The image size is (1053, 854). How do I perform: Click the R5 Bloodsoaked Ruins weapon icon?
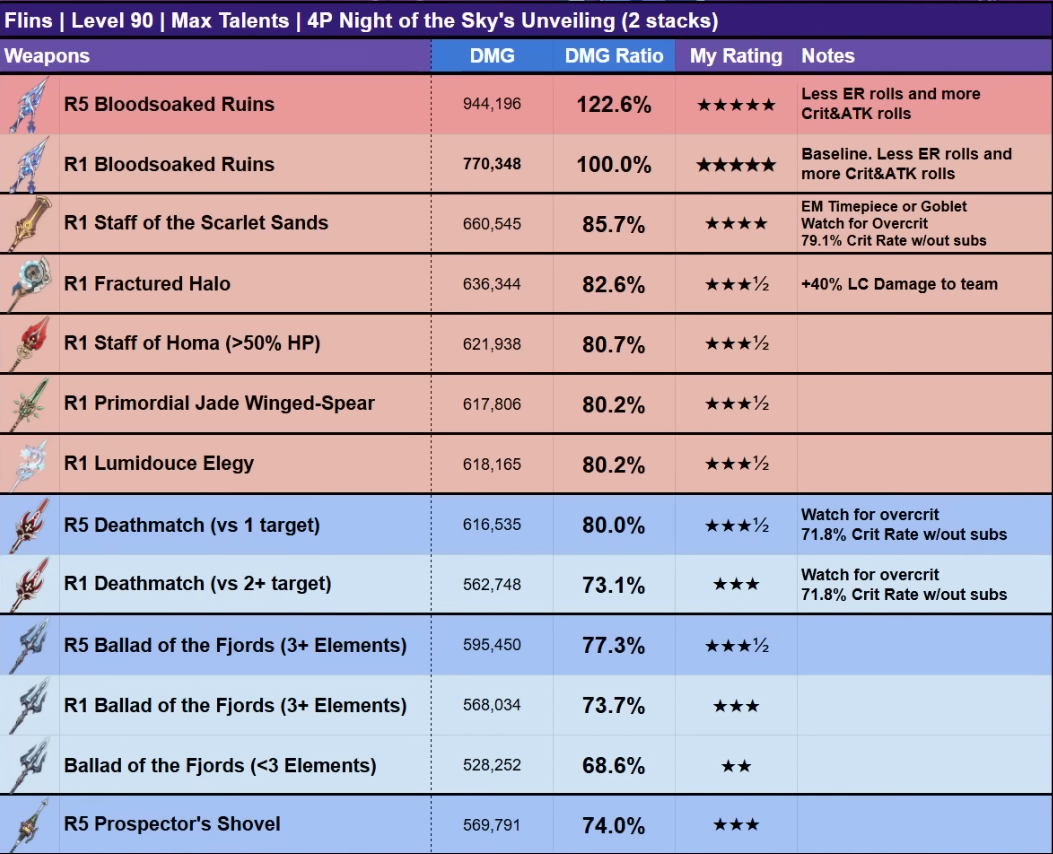[x=30, y=104]
